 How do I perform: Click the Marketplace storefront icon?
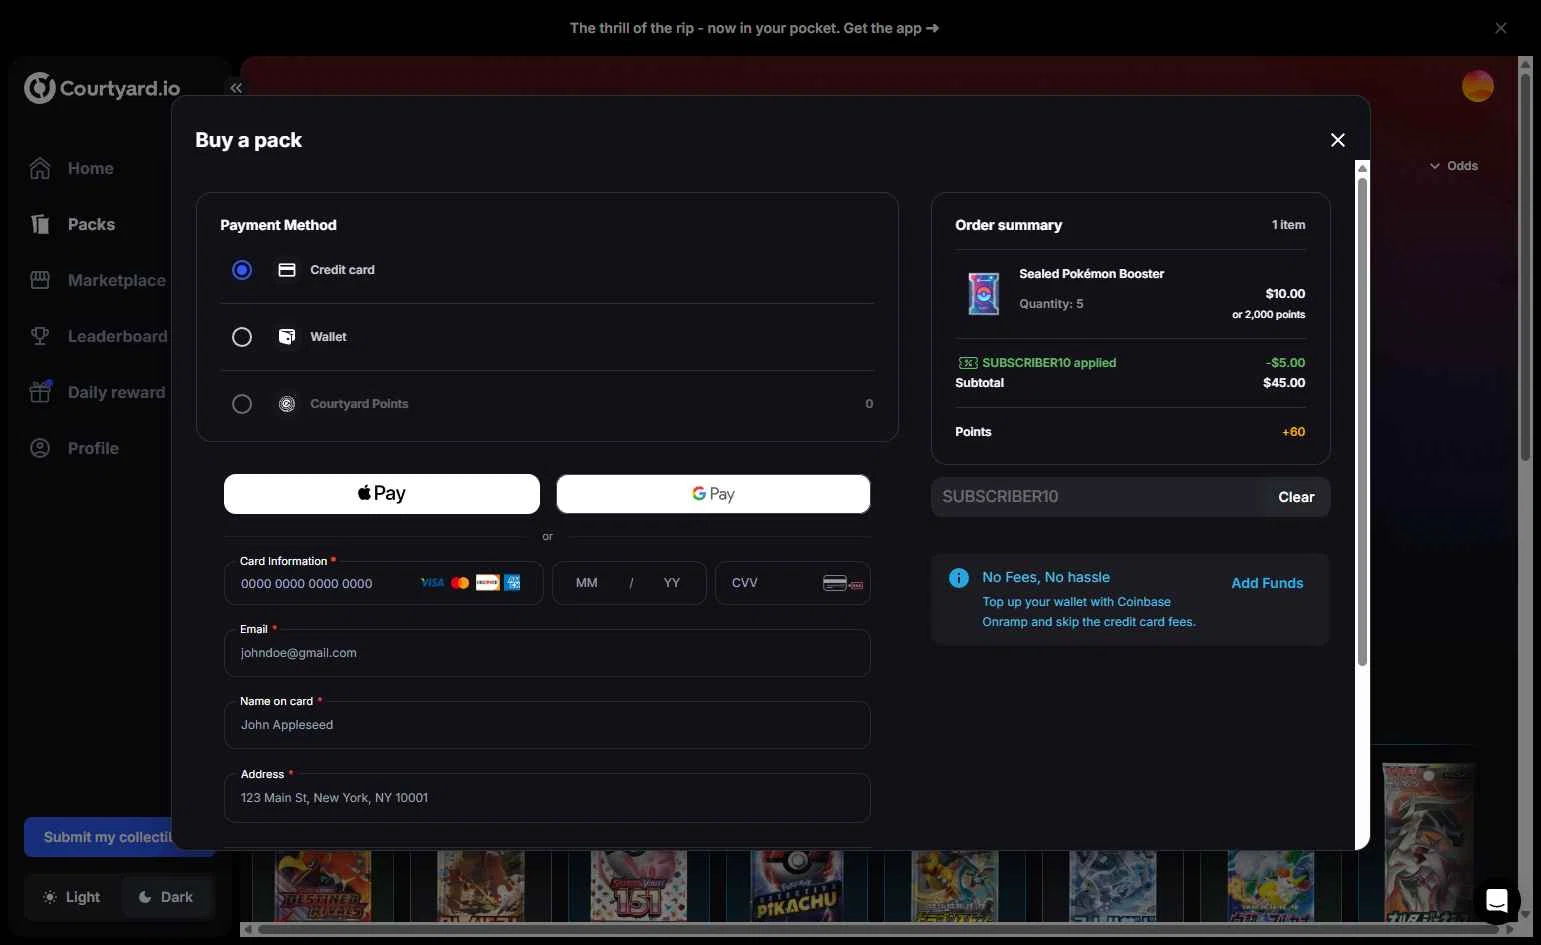[40, 280]
